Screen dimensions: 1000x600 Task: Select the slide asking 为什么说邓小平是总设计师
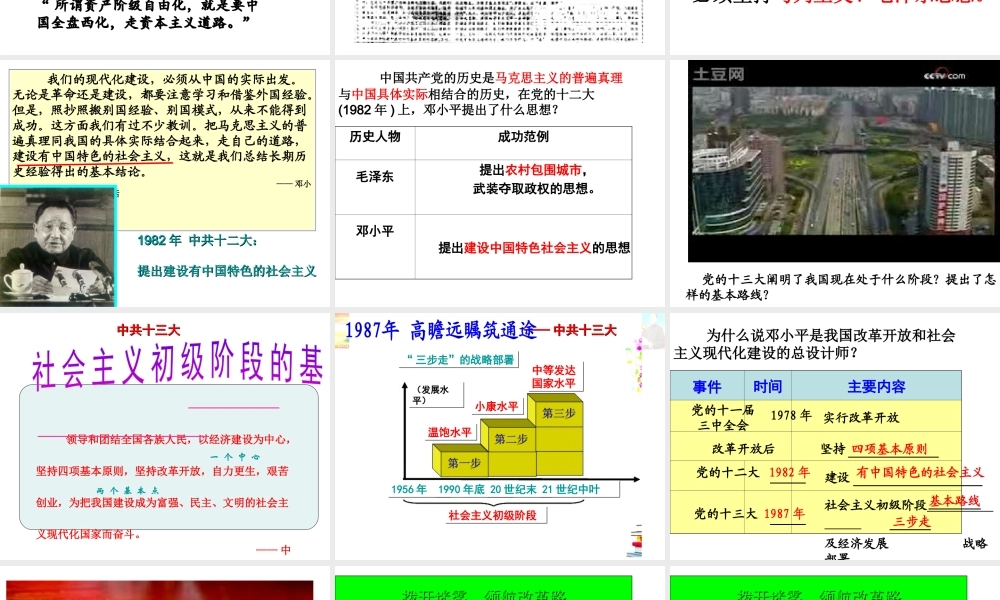(x=835, y=436)
